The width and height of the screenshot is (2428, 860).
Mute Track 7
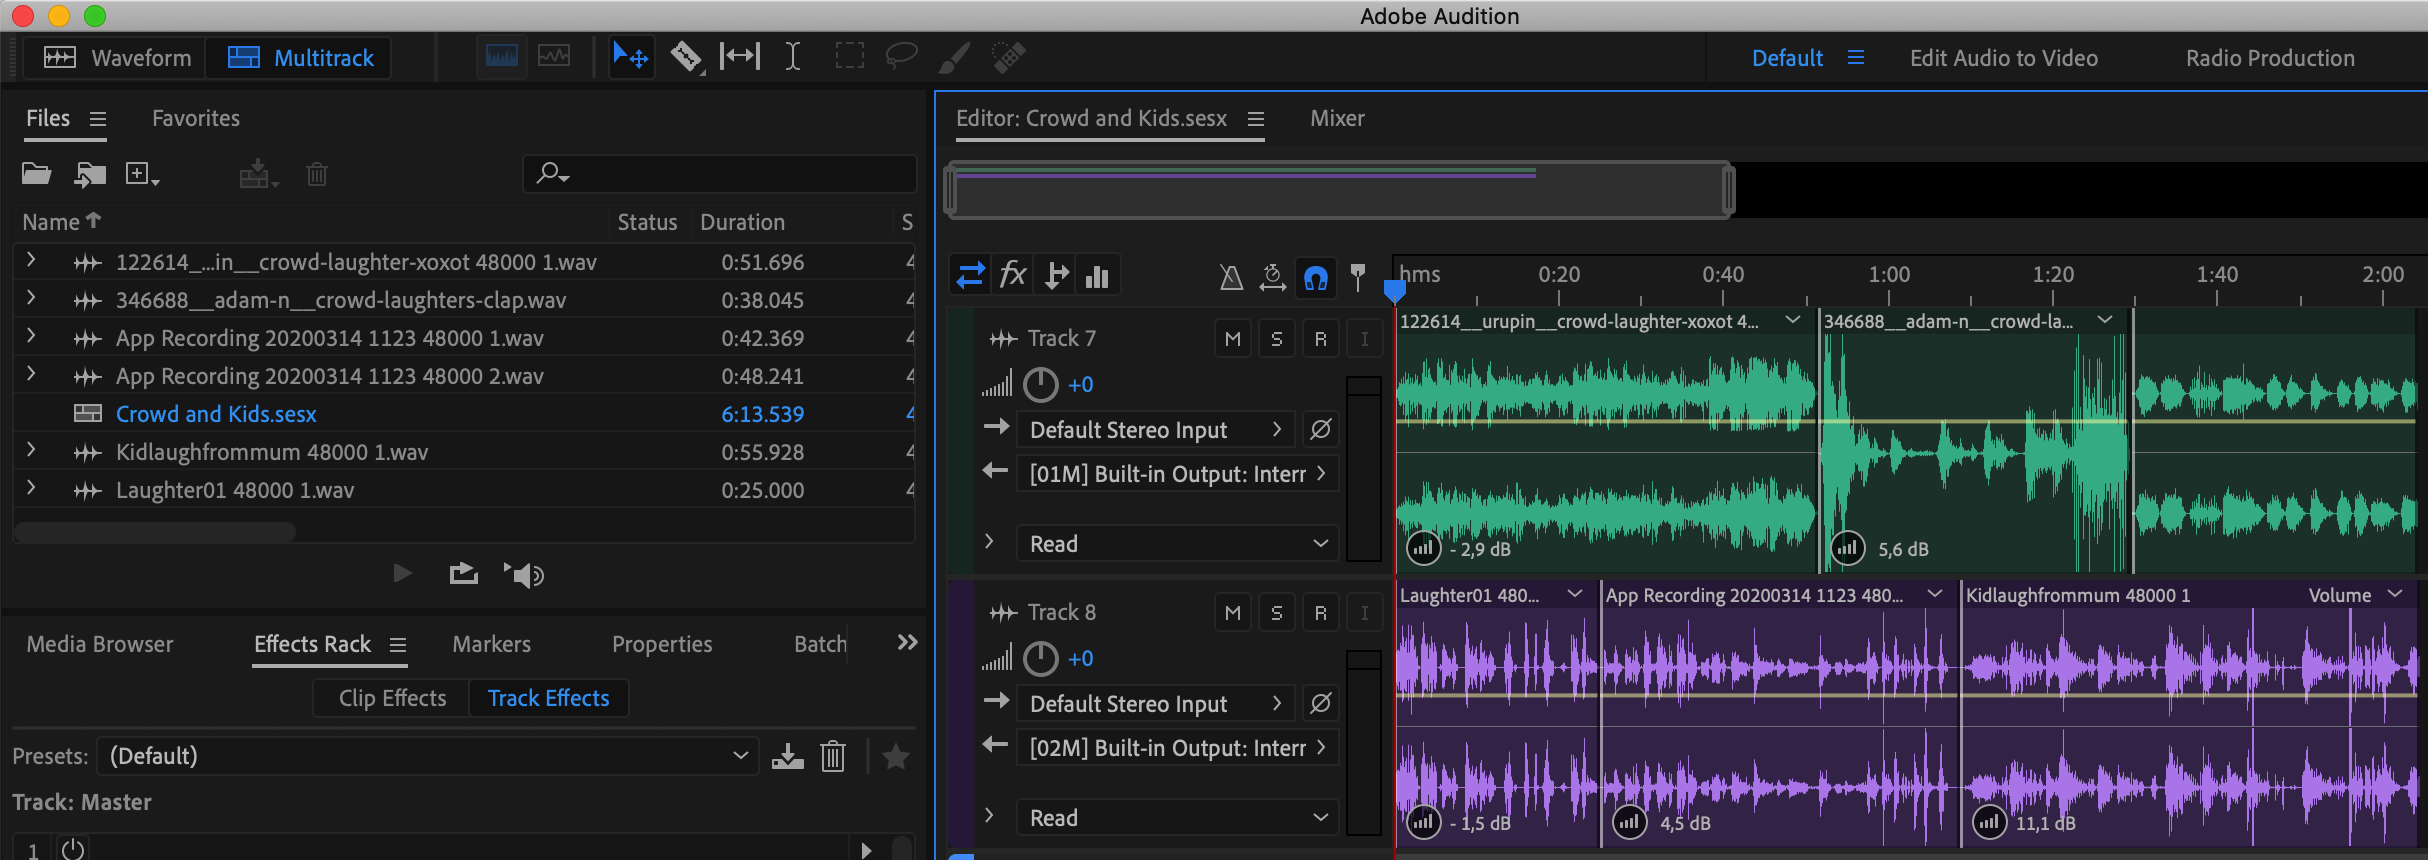pyautogui.click(x=1232, y=339)
